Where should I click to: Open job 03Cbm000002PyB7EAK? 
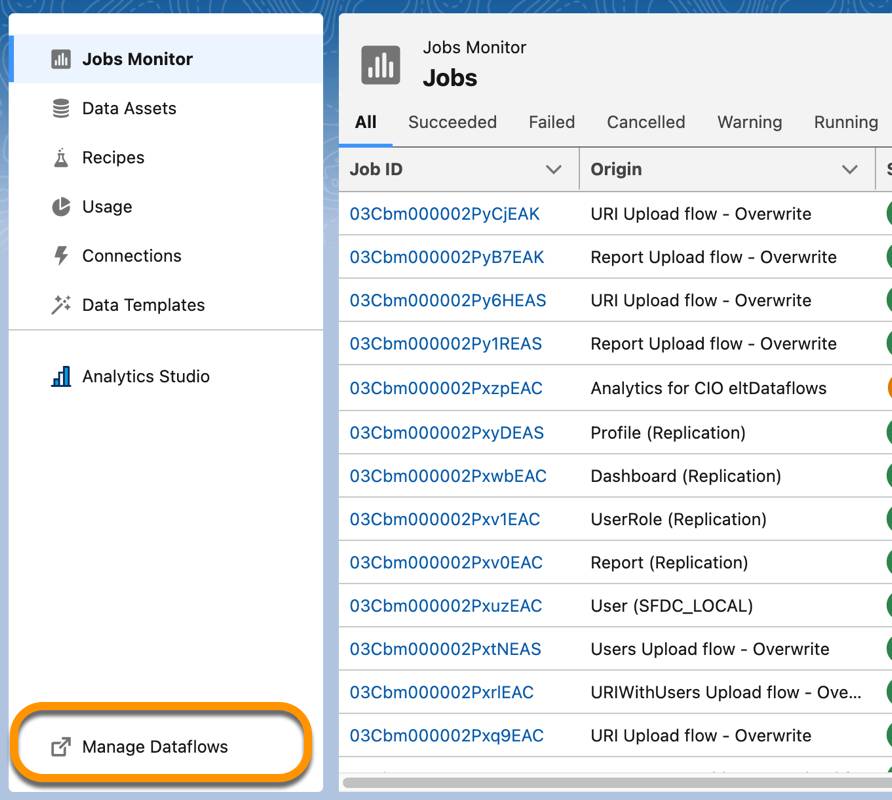pyautogui.click(x=447, y=257)
